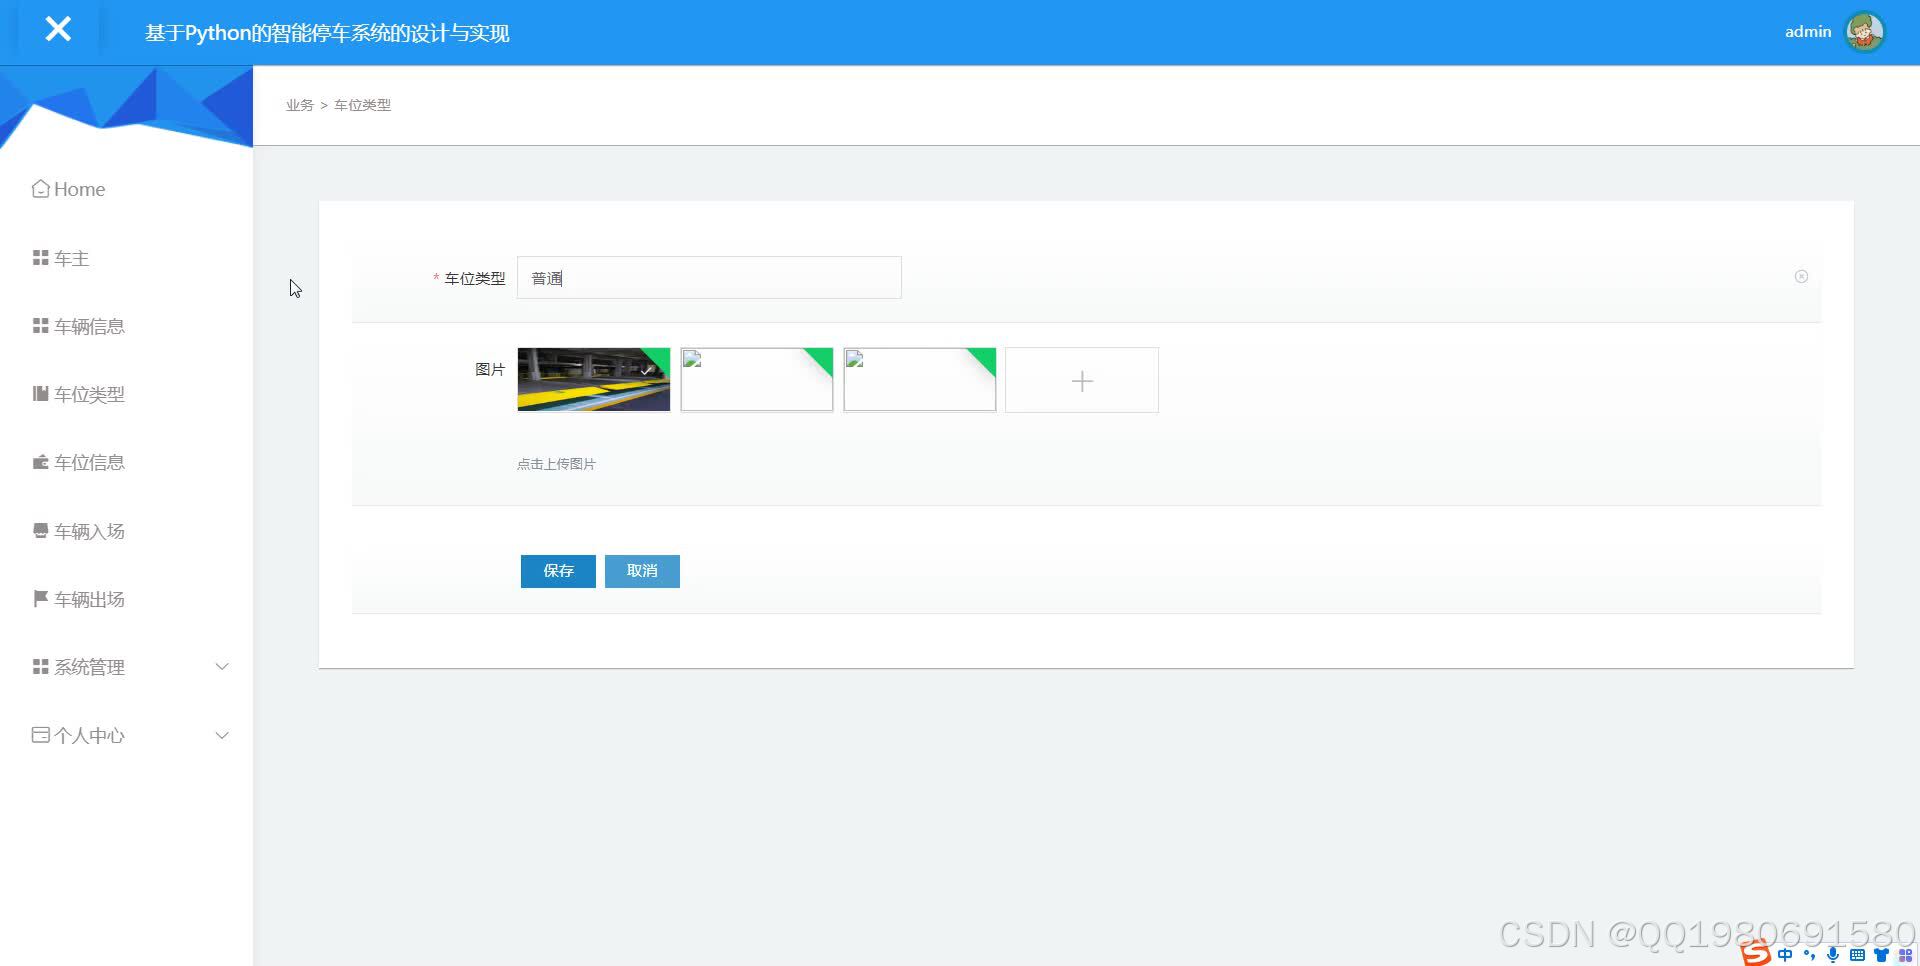
Task: Toggle Chinese input mode 中 icon
Action: (x=1785, y=955)
